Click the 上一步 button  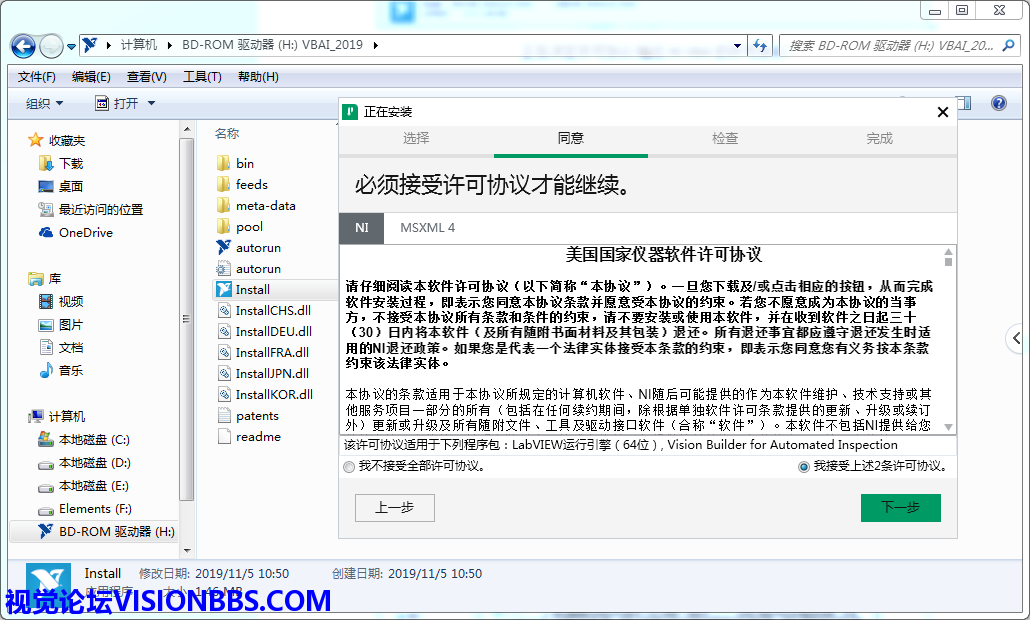(394, 508)
